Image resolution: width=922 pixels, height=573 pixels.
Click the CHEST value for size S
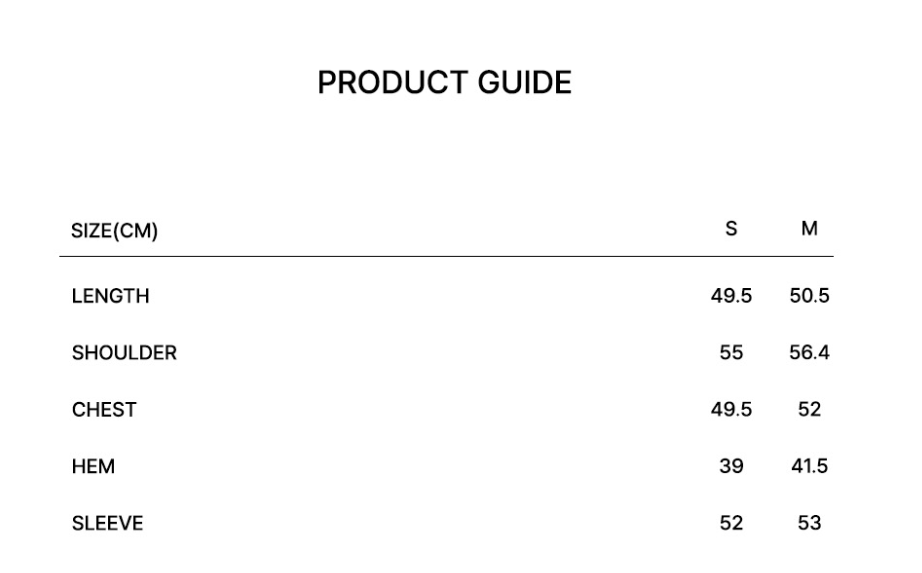click(x=731, y=410)
